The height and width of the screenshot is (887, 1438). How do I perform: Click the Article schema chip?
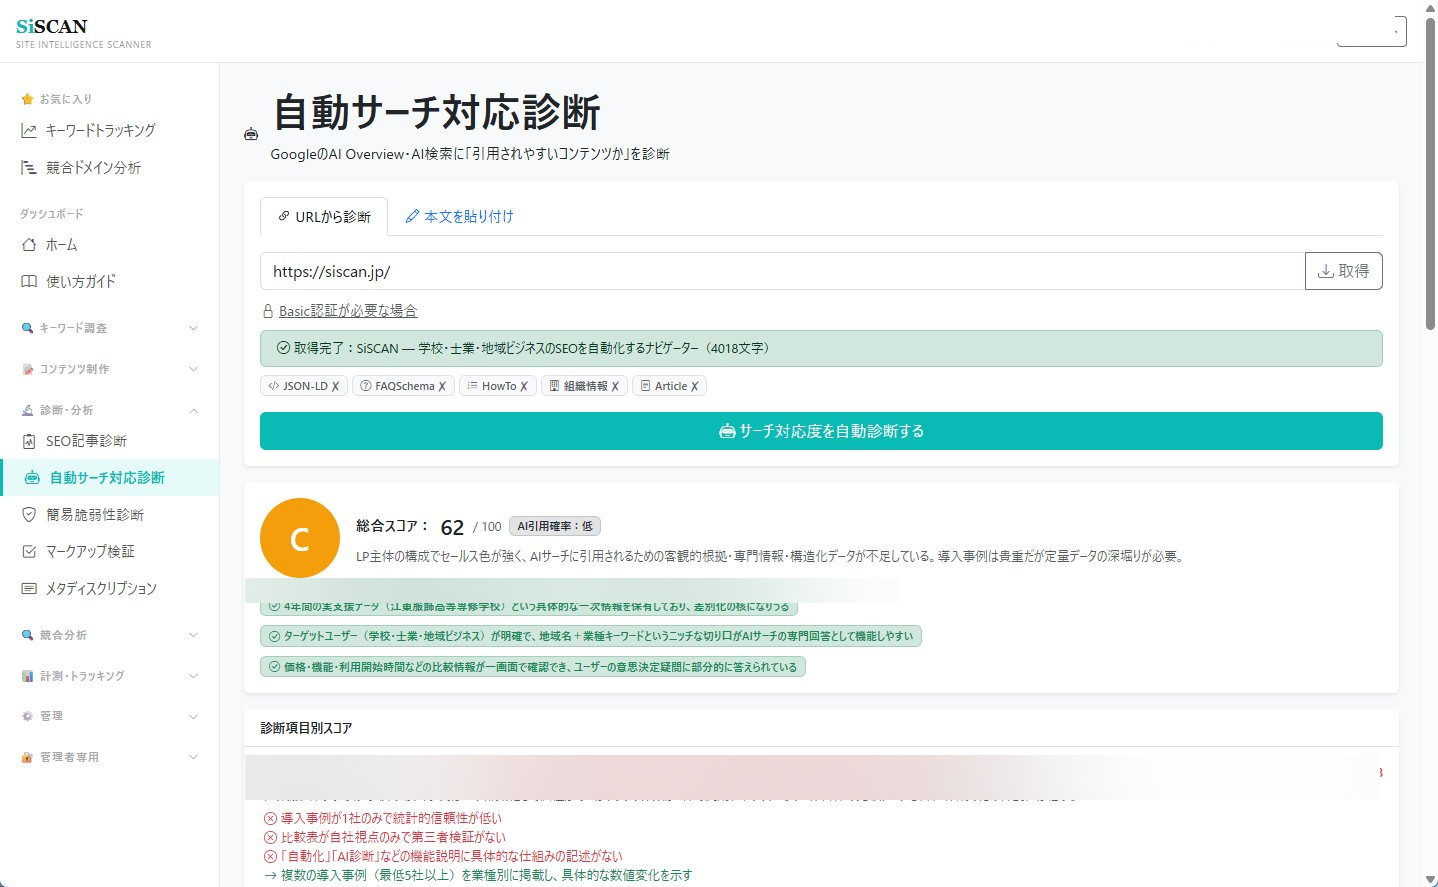tap(669, 386)
